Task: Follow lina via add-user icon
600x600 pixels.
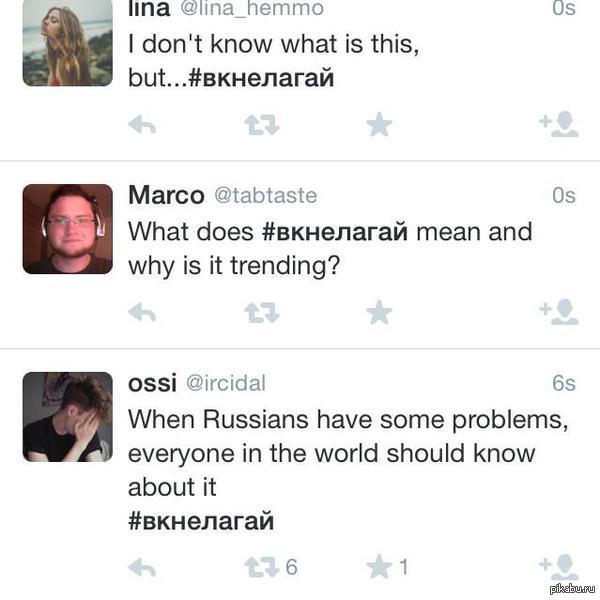Action: pyautogui.click(x=558, y=124)
